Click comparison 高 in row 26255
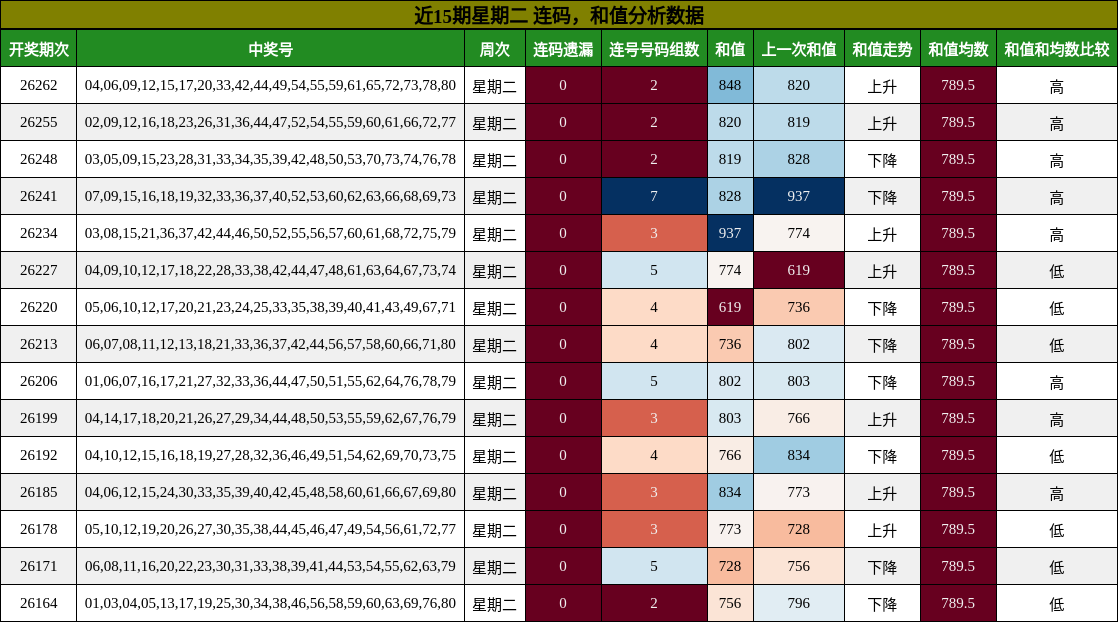This screenshot has height=622, width=1118. pos(1057,123)
